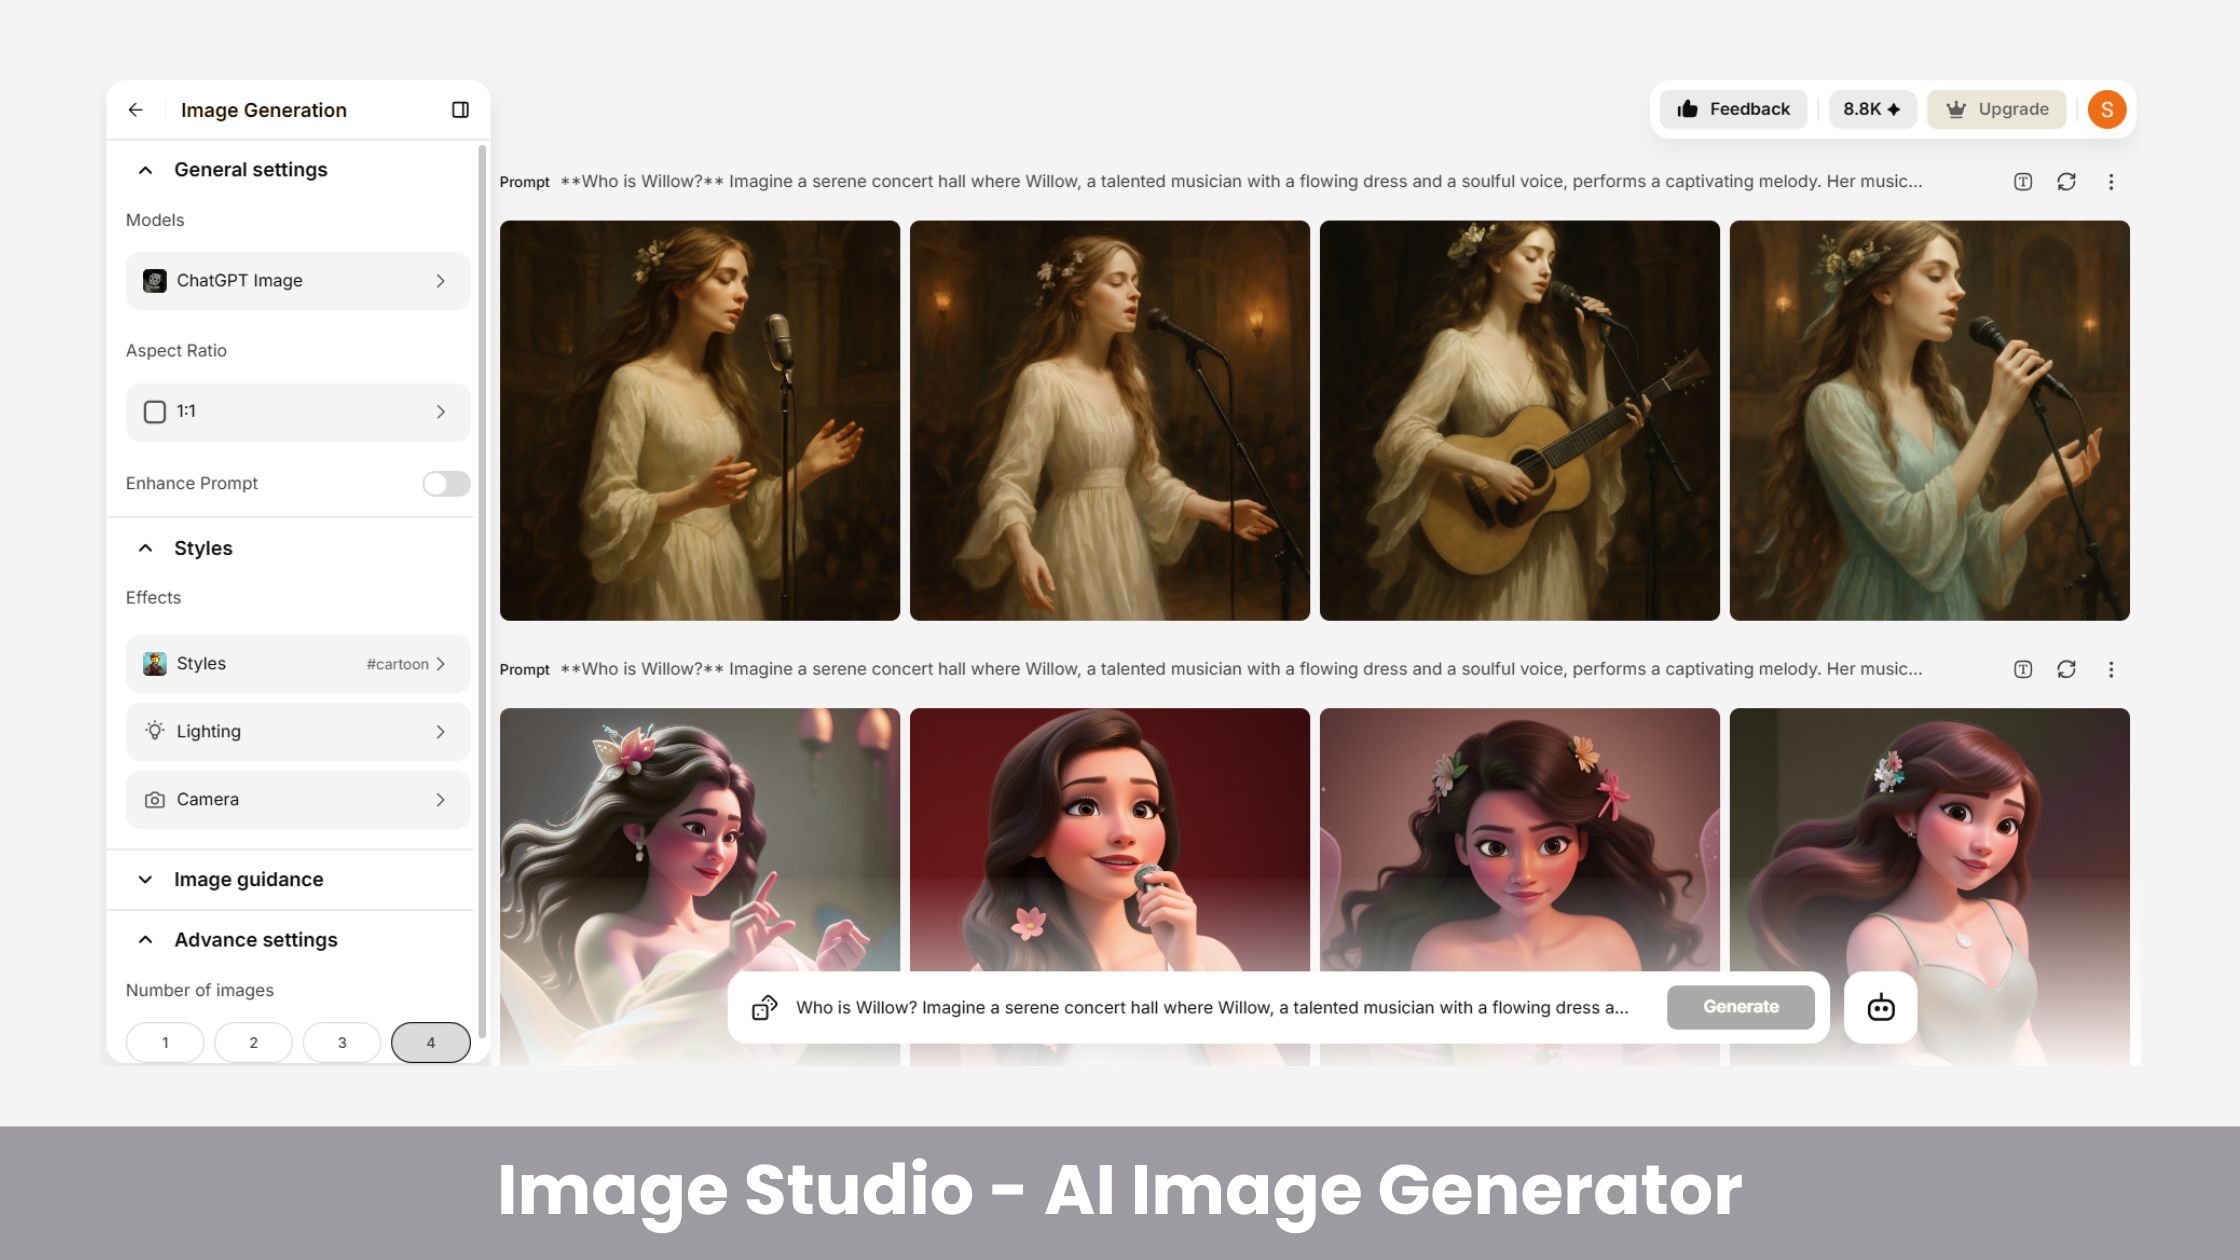Viewport: 2240px width, 1260px height.
Task: Click the guitar-playing Willow image thumbnail
Action: point(1519,421)
